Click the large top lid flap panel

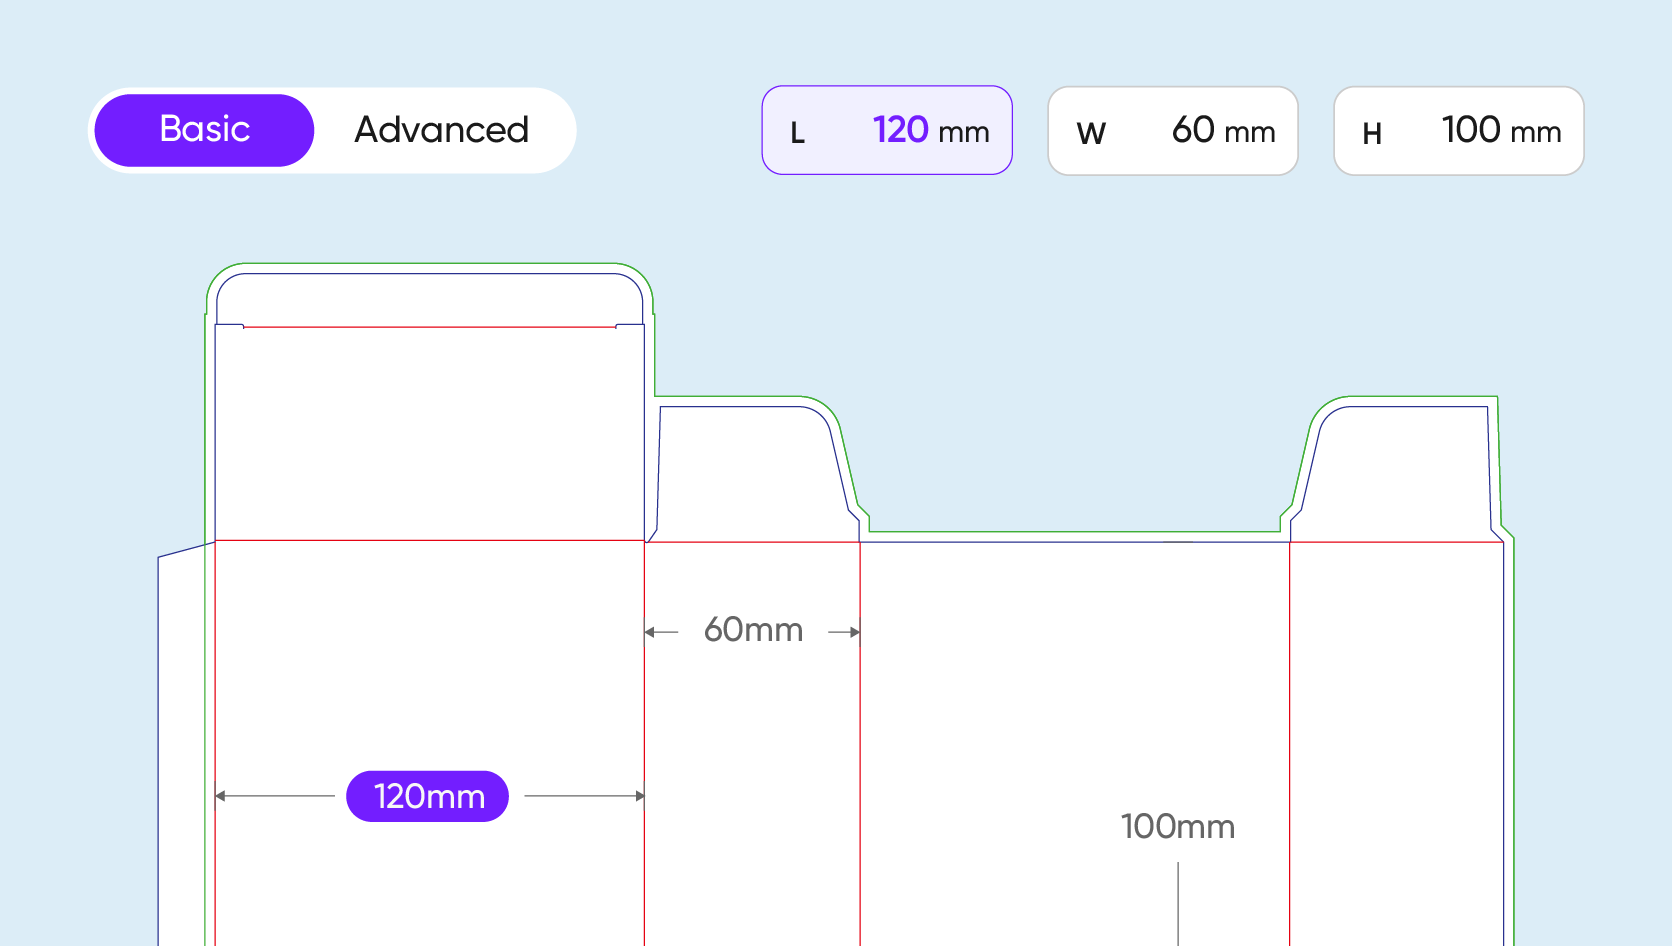coord(430,433)
